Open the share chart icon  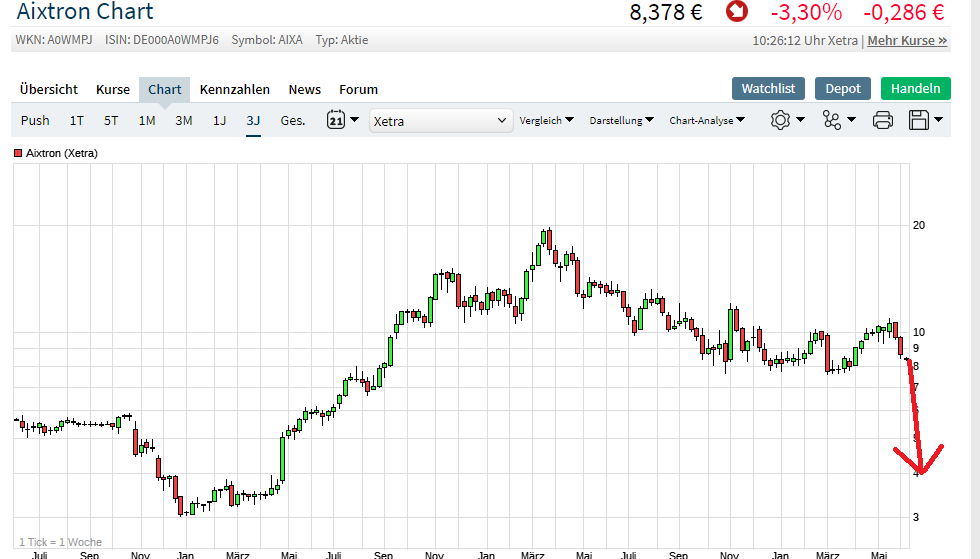[x=832, y=120]
